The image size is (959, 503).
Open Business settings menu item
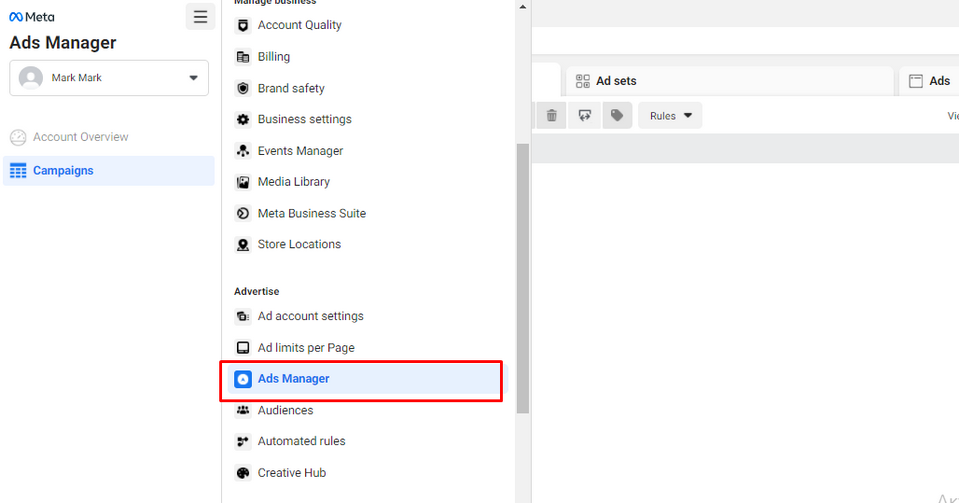pos(304,119)
